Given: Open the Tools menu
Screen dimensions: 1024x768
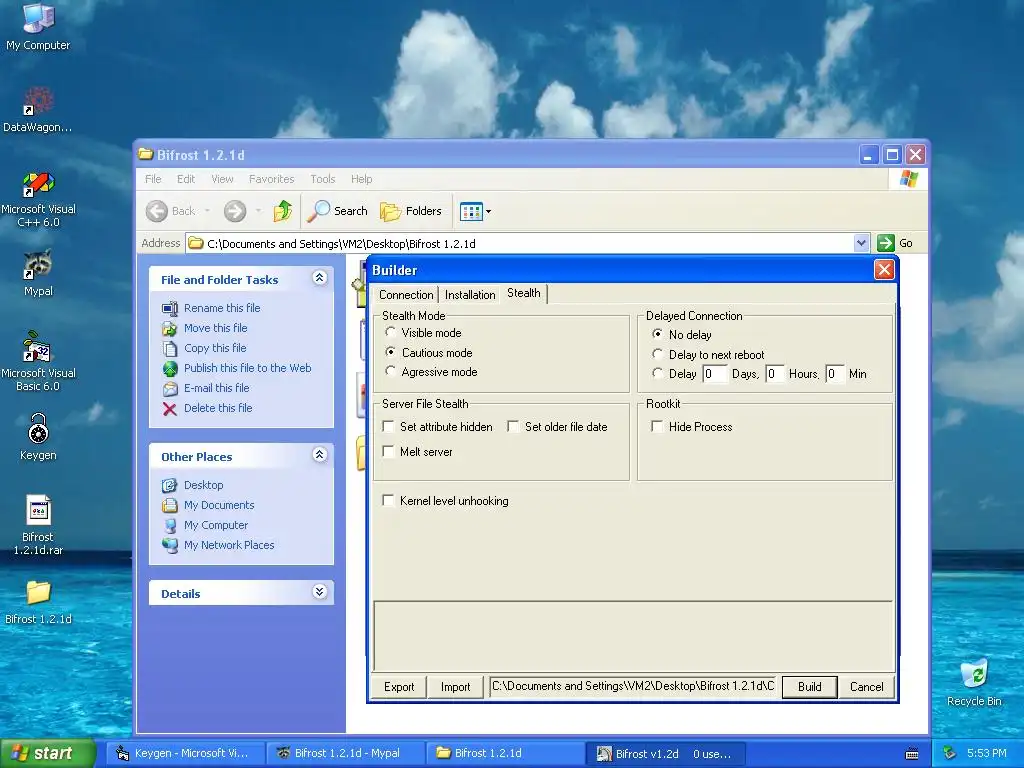Looking at the screenshot, I should point(323,179).
